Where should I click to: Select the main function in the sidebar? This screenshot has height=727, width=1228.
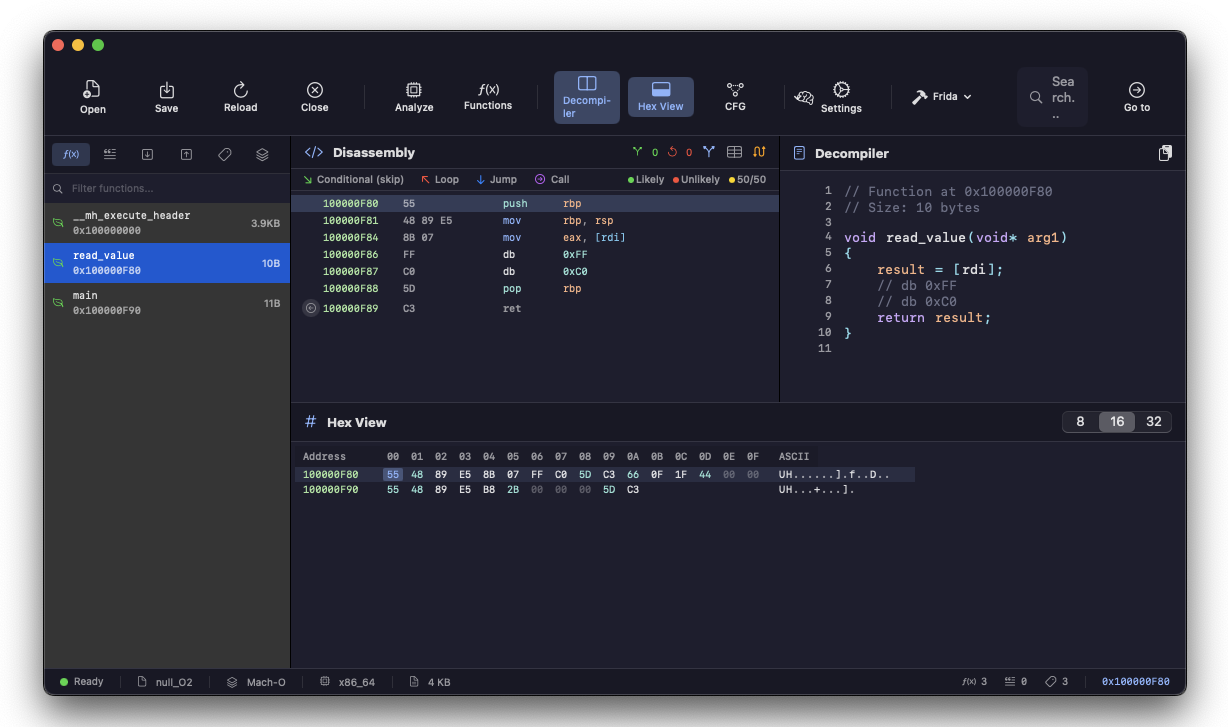click(166, 302)
